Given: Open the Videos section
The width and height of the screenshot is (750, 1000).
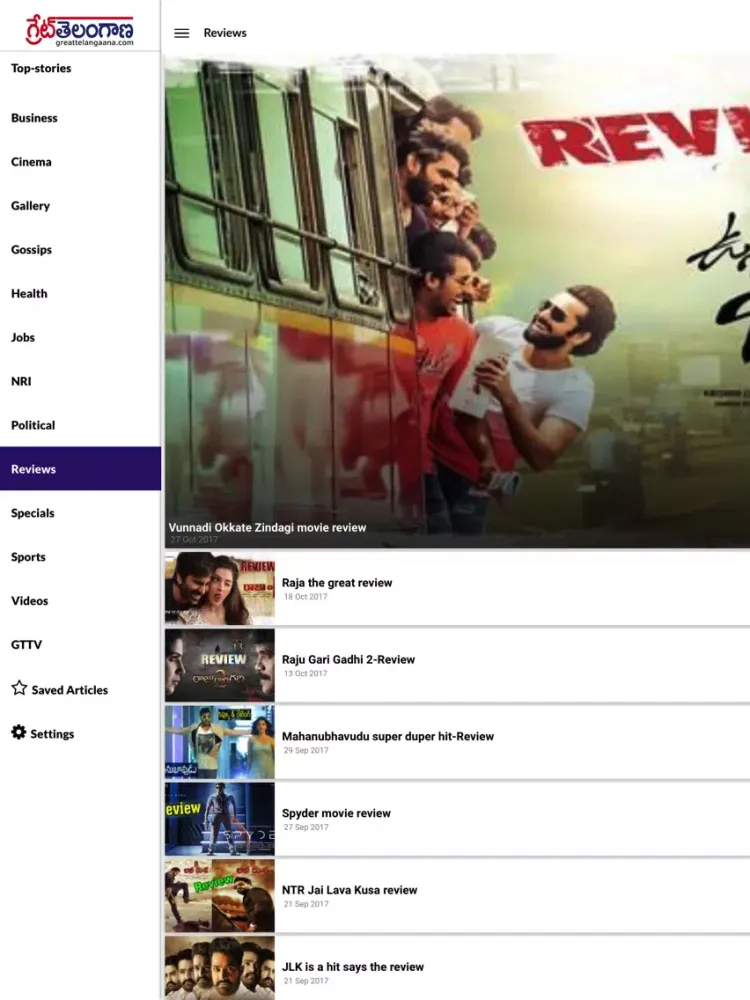Looking at the screenshot, I should point(29,601).
